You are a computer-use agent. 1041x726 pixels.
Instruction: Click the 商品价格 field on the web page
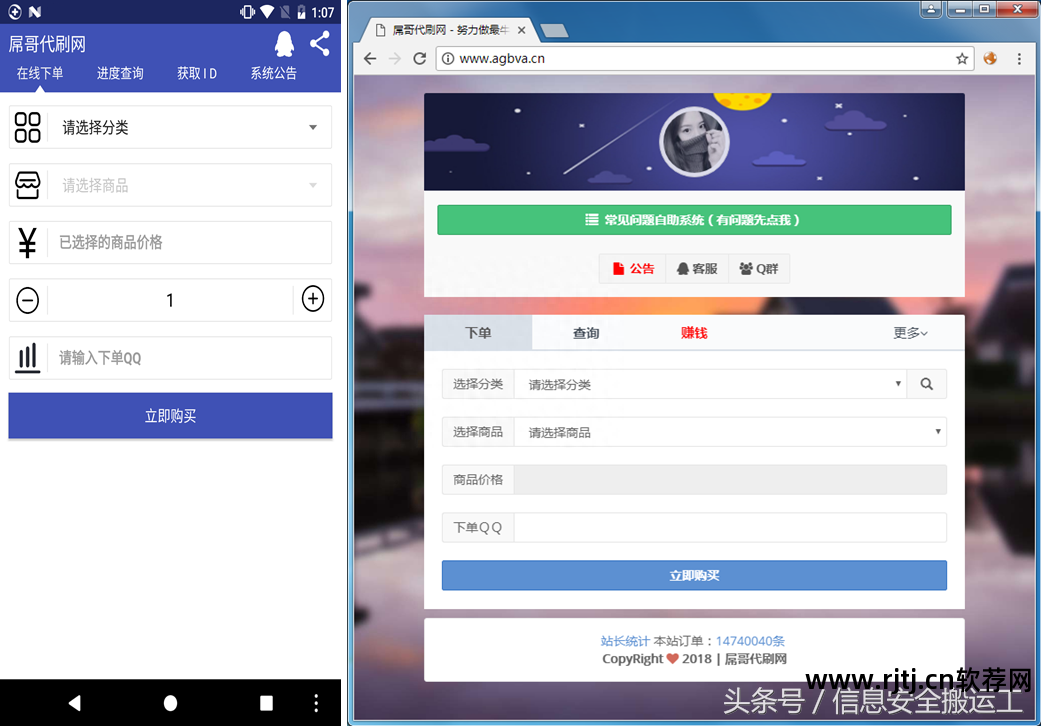730,480
